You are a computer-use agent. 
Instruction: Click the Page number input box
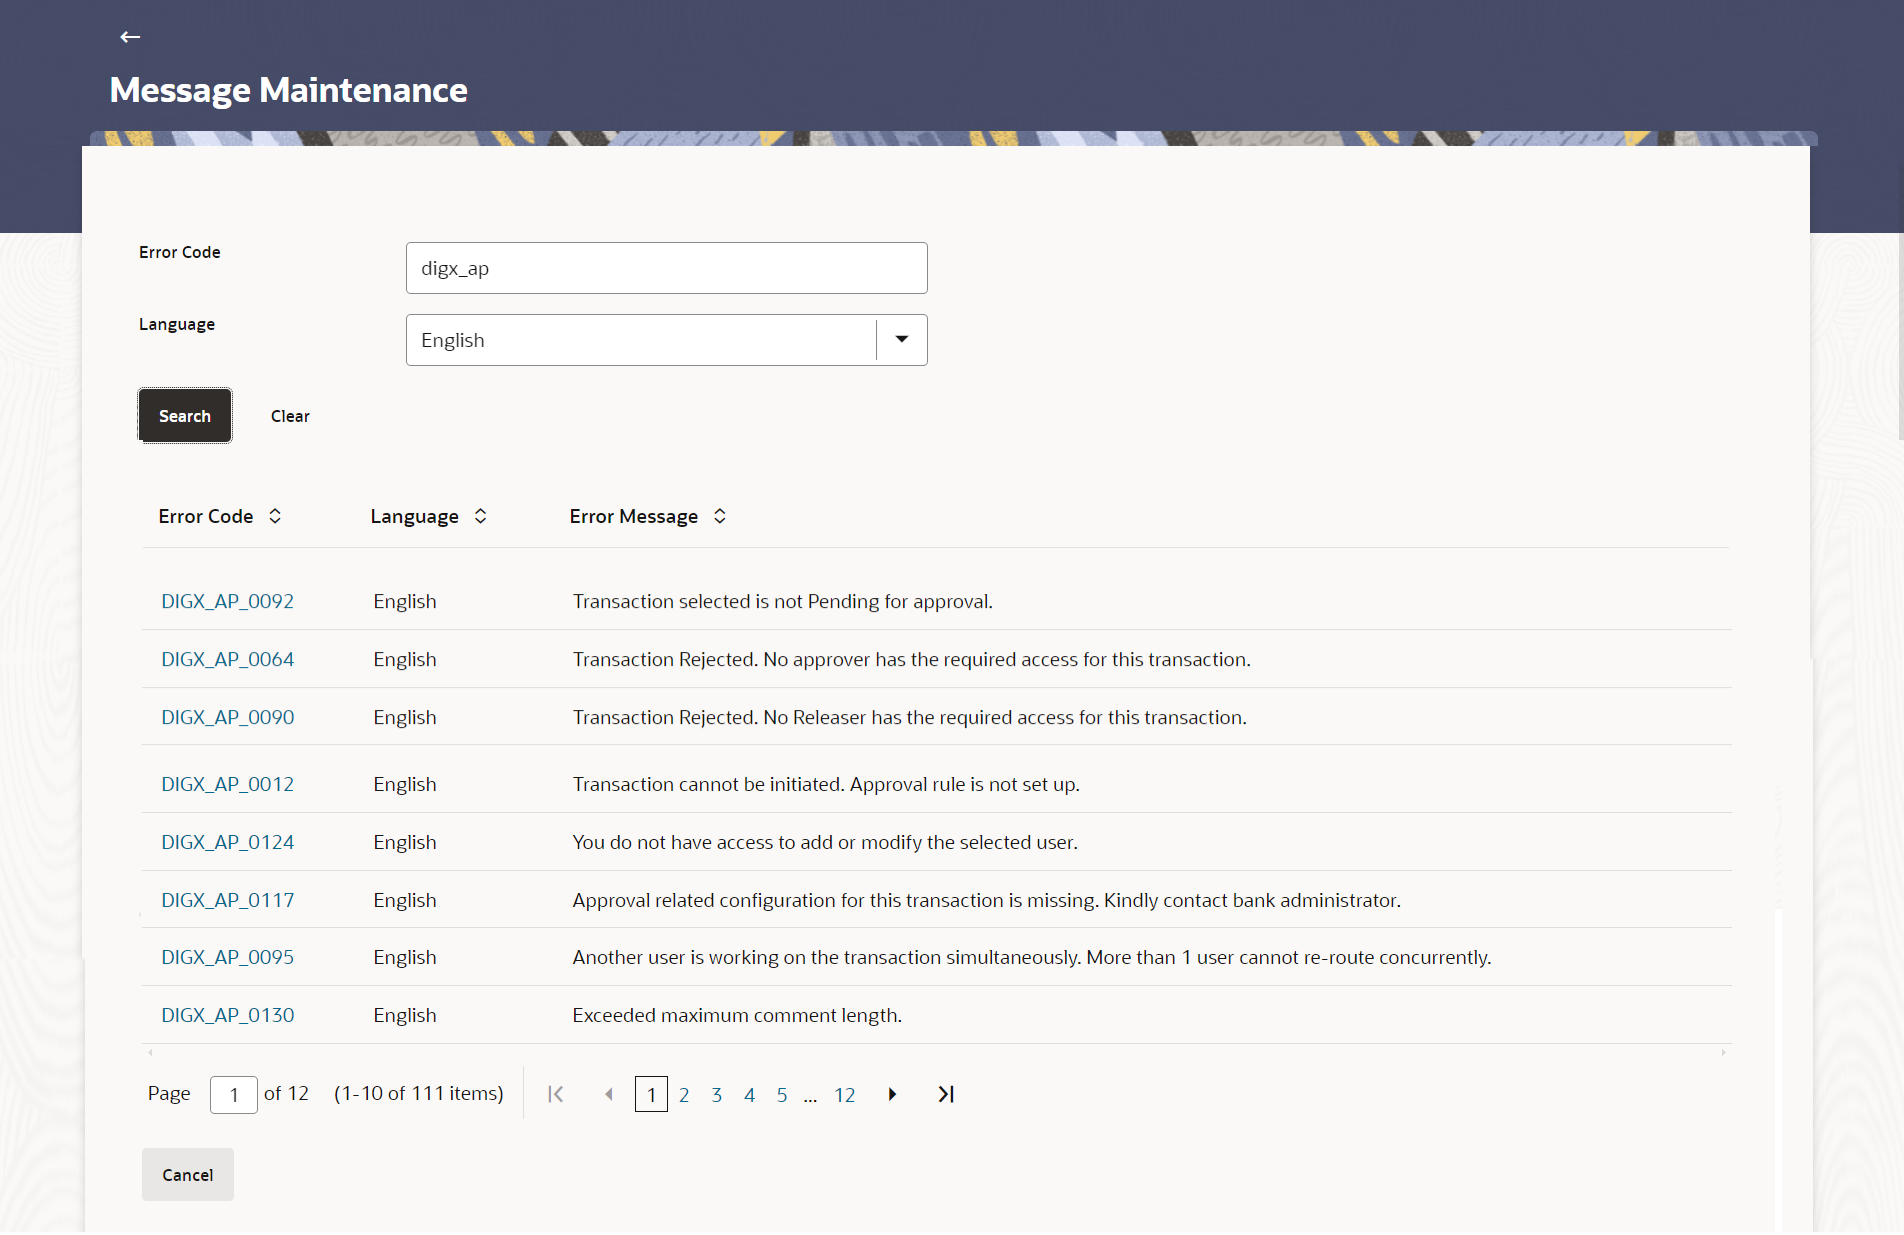pos(234,1094)
